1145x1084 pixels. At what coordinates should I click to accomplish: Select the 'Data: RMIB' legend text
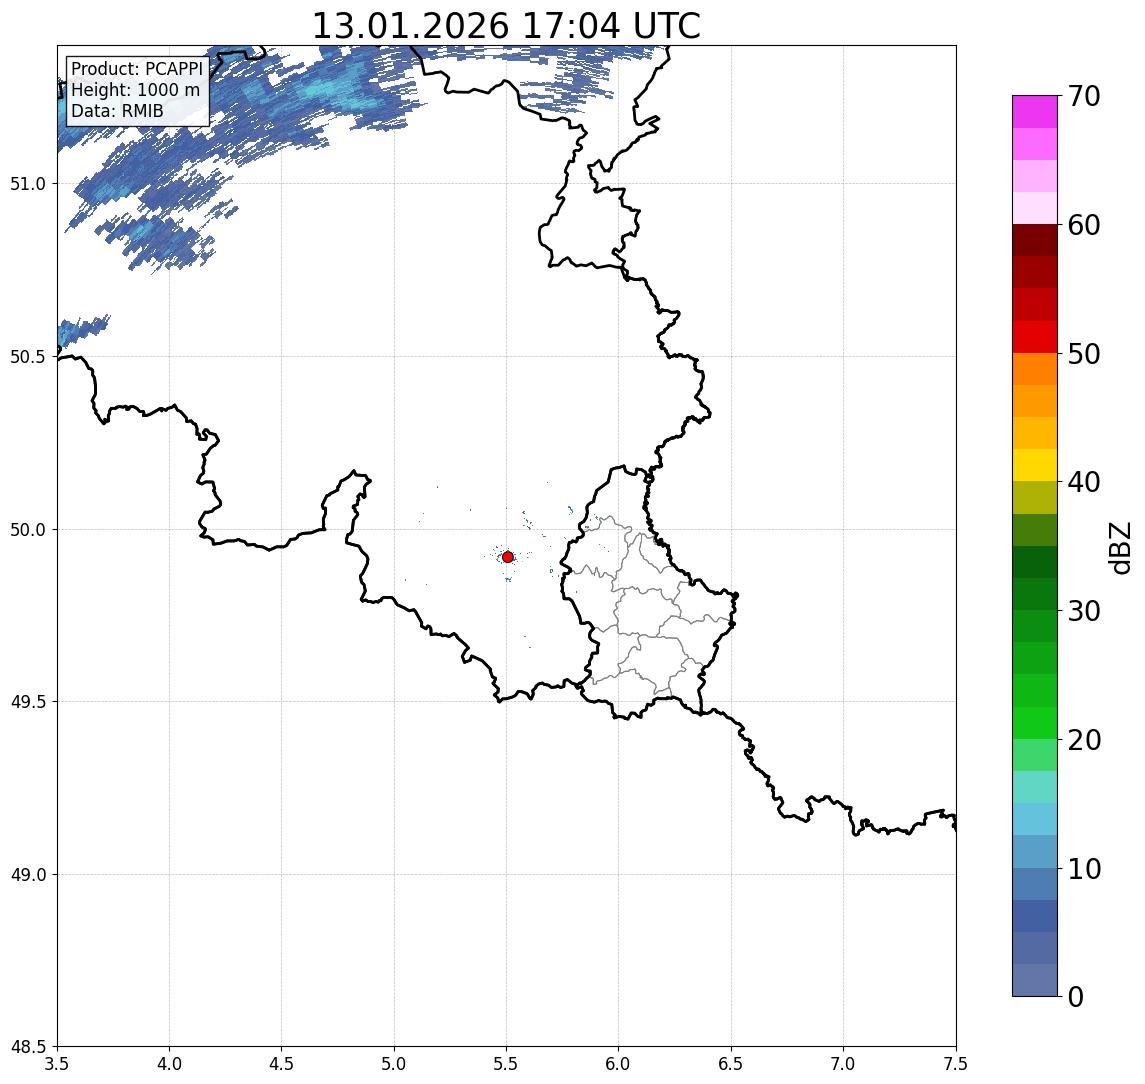click(x=117, y=111)
